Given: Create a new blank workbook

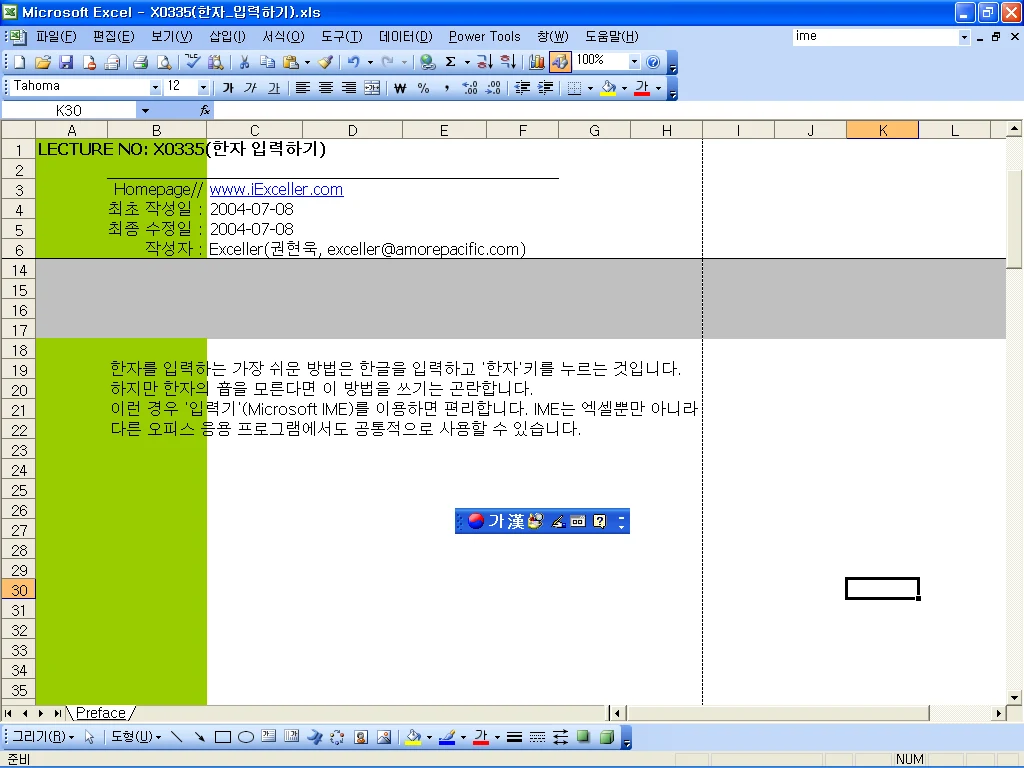Looking at the screenshot, I should tap(20, 62).
